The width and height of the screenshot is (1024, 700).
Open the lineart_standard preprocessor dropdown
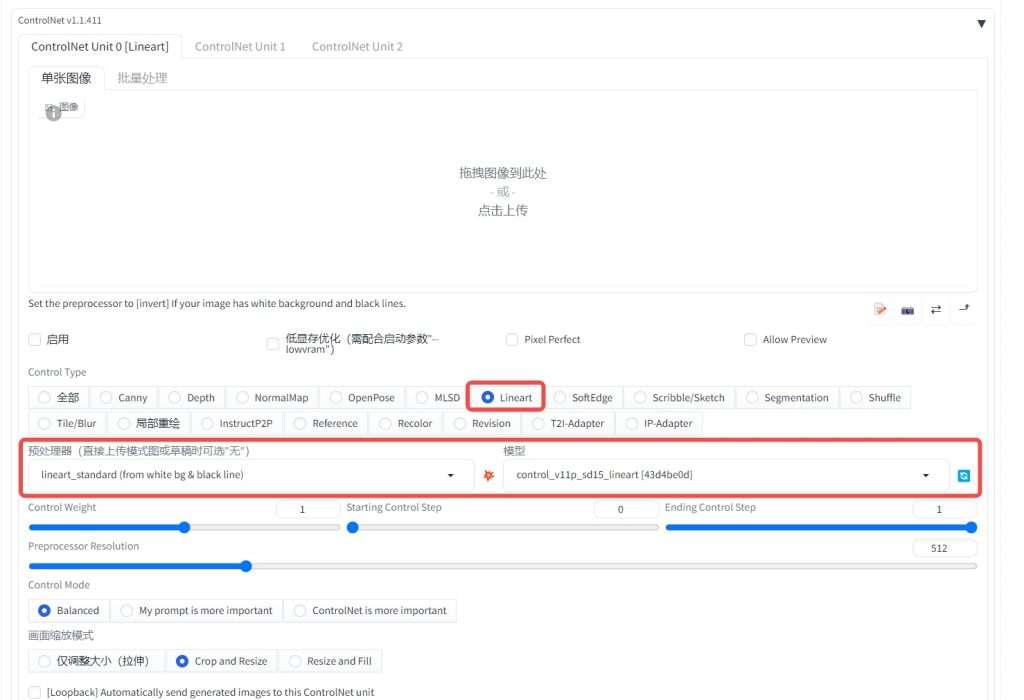pyautogui.click(x=250, y=475)
